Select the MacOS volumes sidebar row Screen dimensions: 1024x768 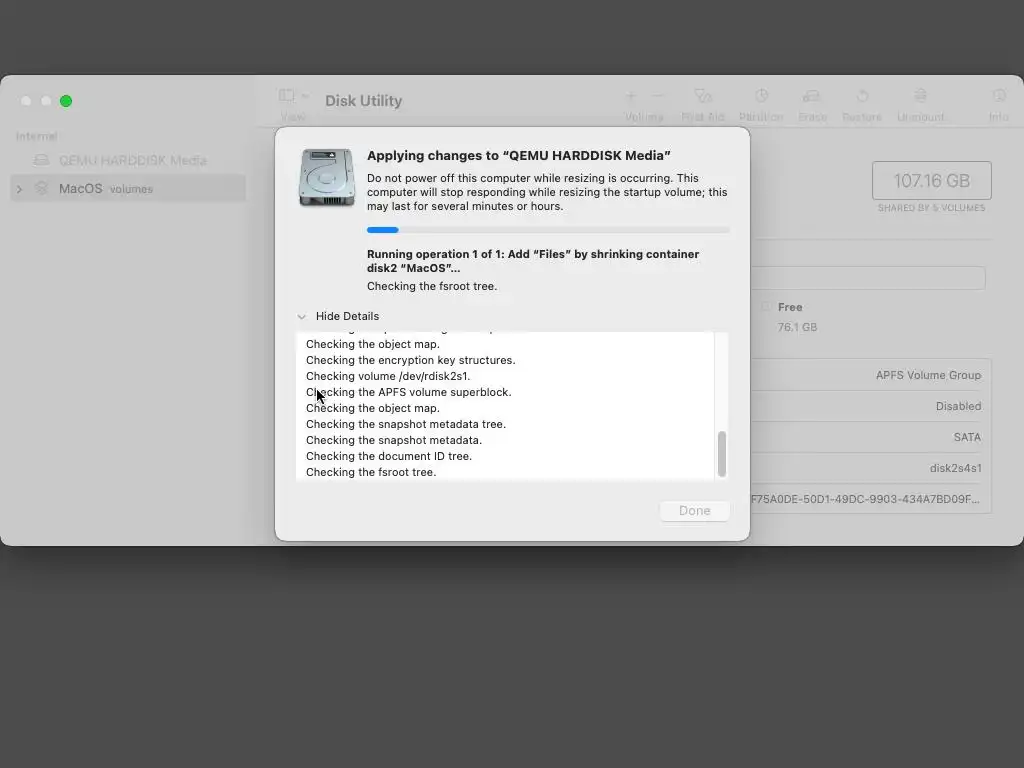(129, 188)
